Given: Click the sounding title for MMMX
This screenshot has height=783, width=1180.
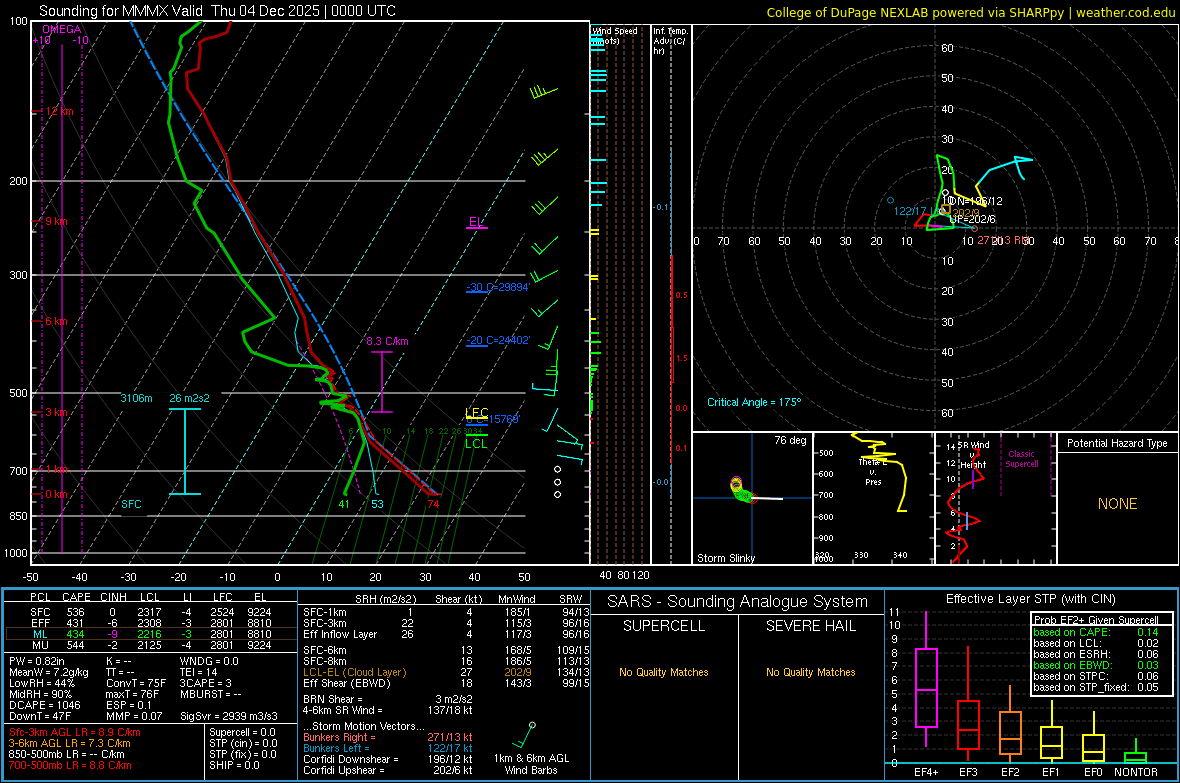Looking at the screenshot, I should (217, 11).
